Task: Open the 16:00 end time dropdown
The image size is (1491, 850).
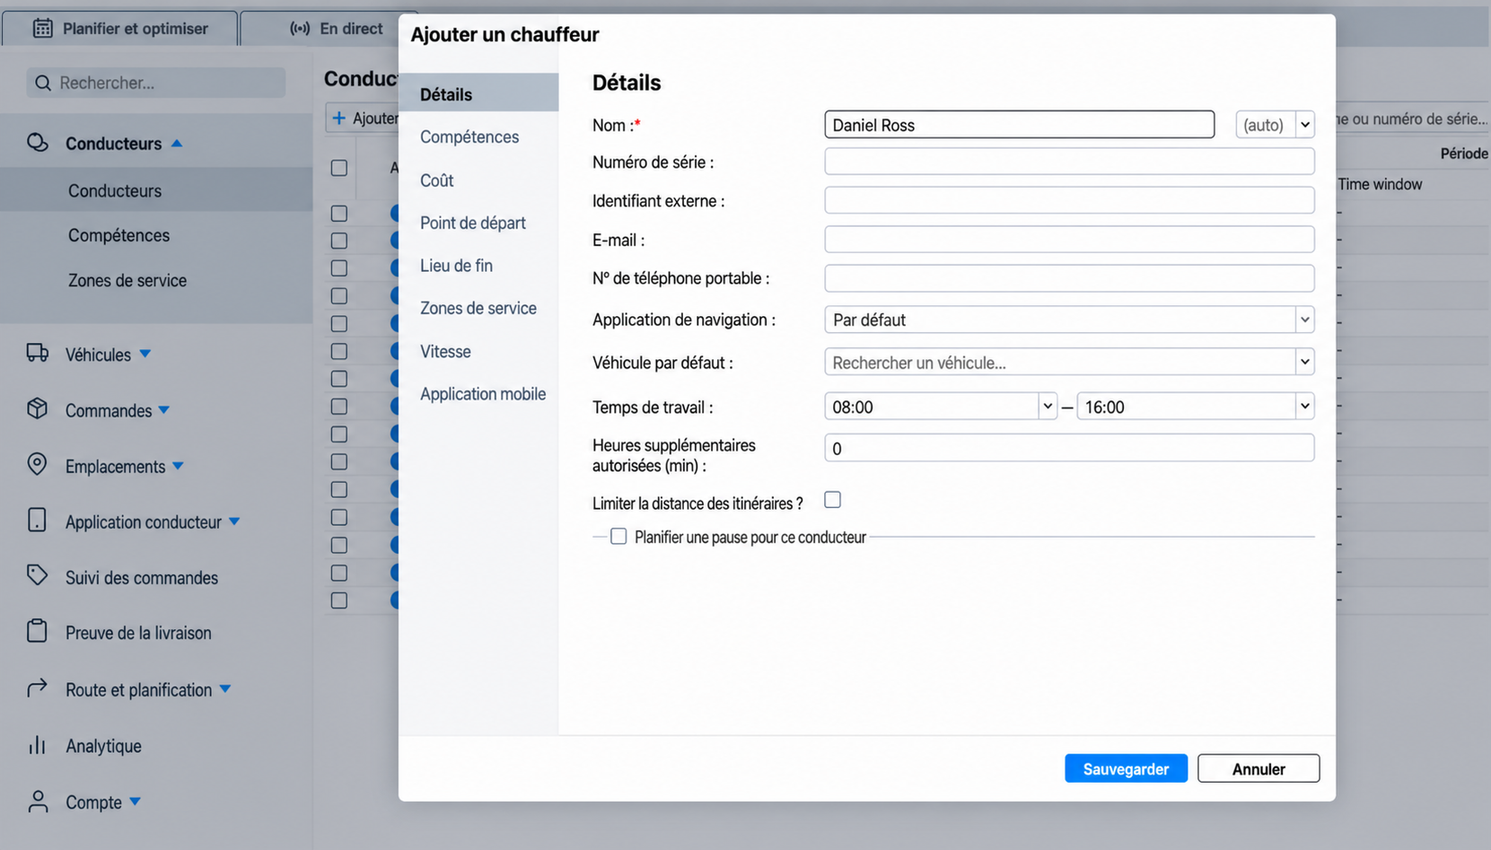Action: coord(1304,406)
